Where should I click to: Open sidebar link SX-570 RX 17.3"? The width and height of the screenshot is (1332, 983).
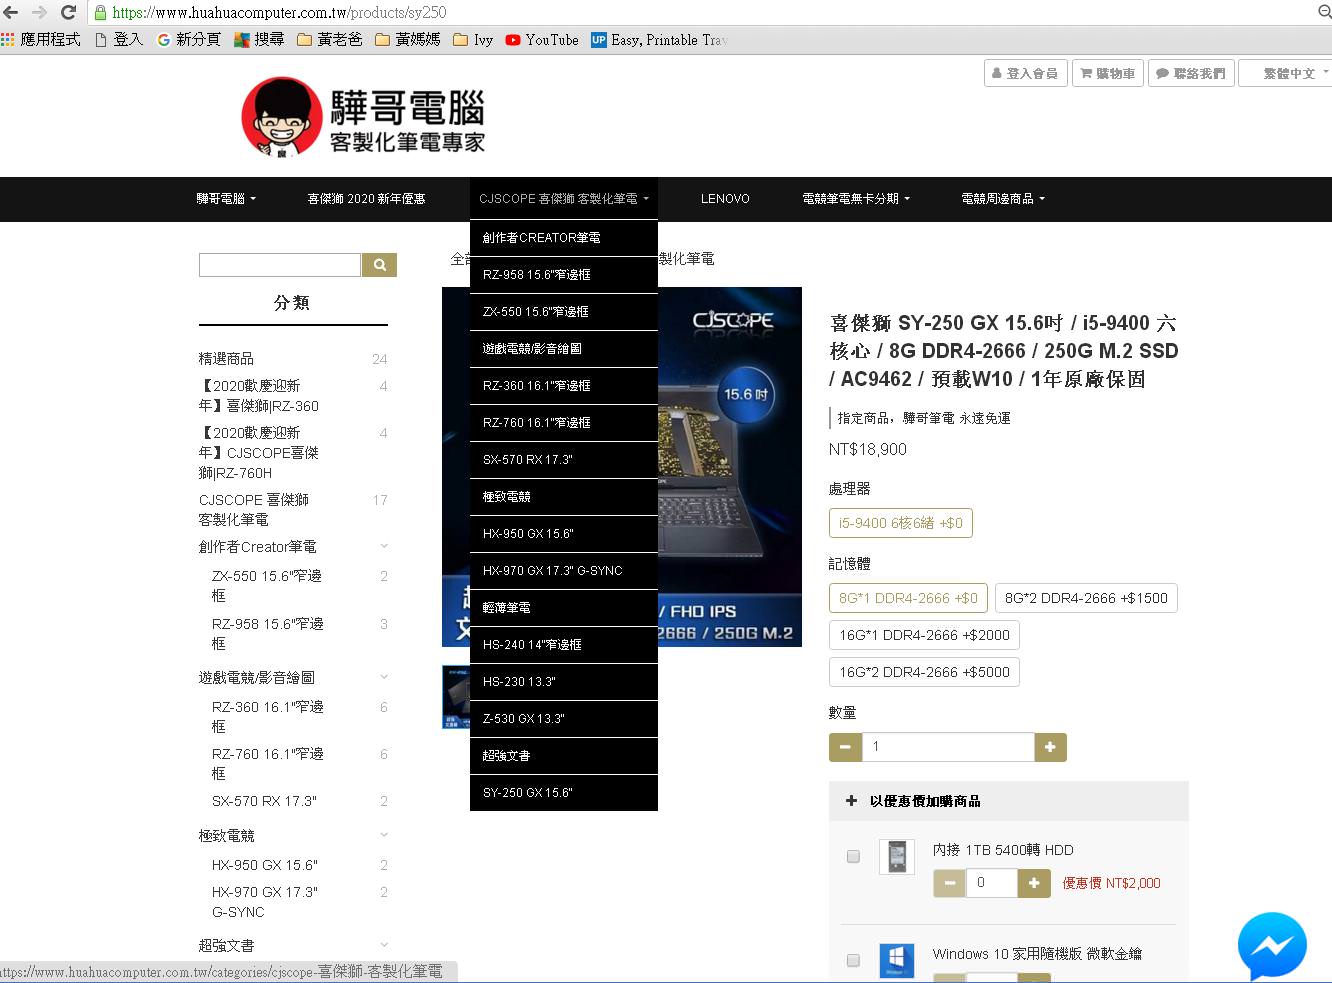tap(264, 801)
